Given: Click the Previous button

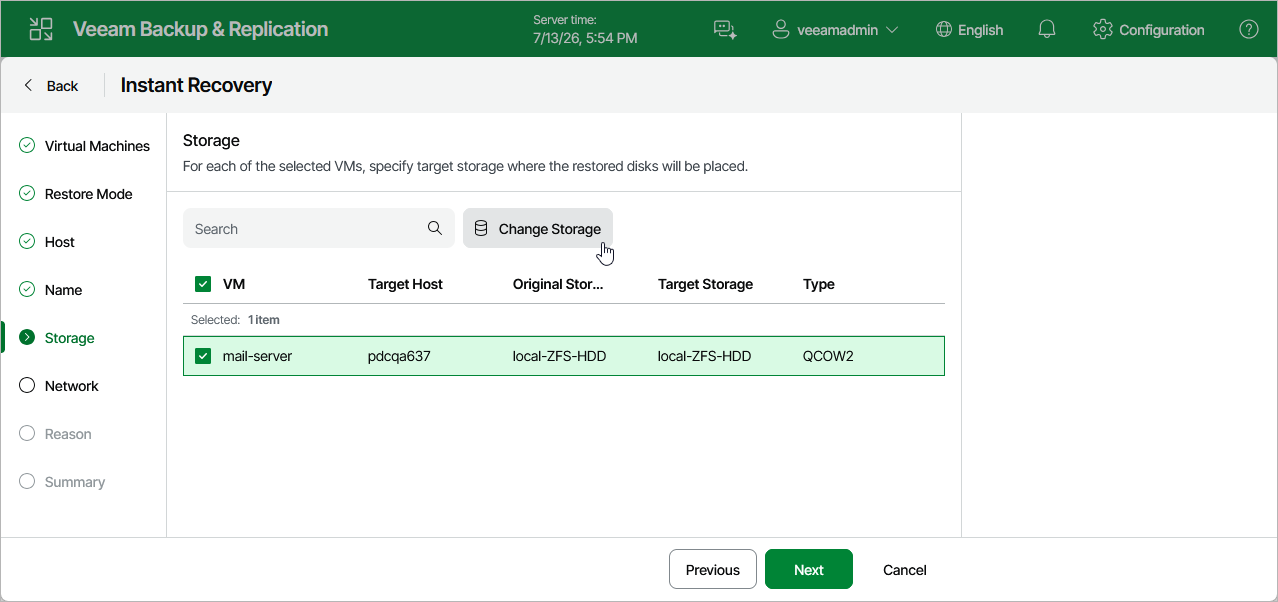Looking at the screenshot, I should coord(713,569).
